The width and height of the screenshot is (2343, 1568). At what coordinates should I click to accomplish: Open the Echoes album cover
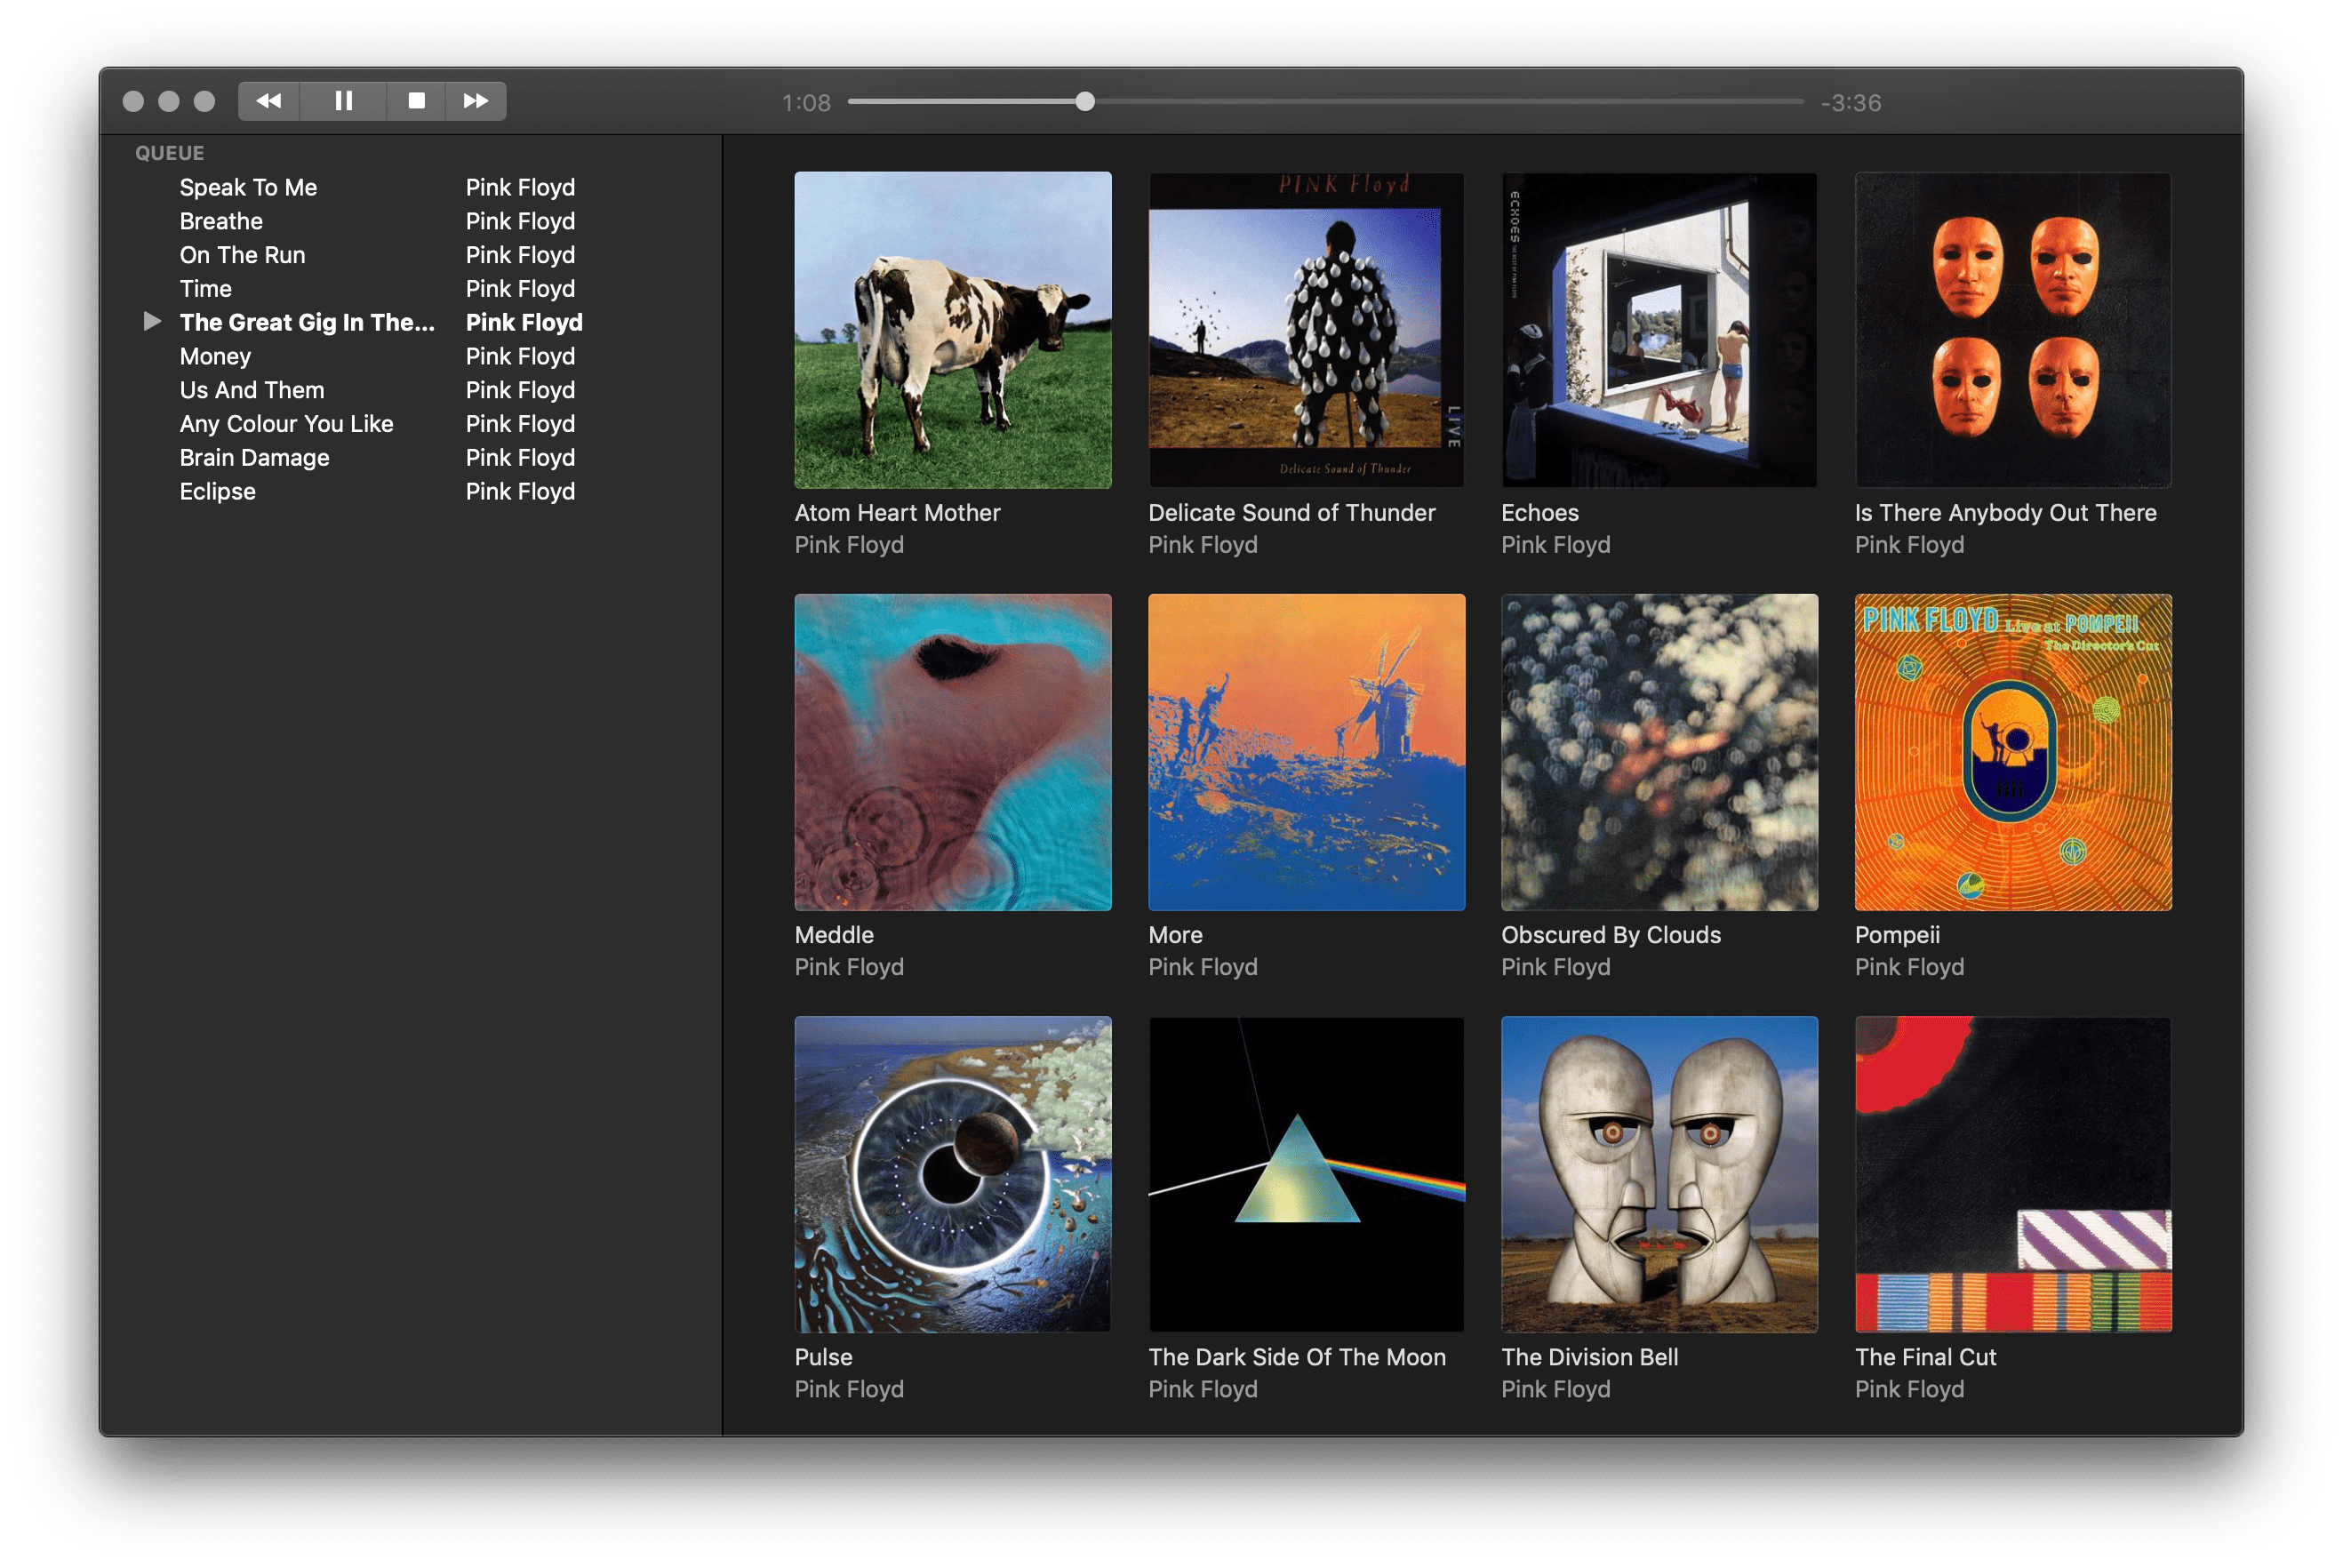coord(1658,330)
